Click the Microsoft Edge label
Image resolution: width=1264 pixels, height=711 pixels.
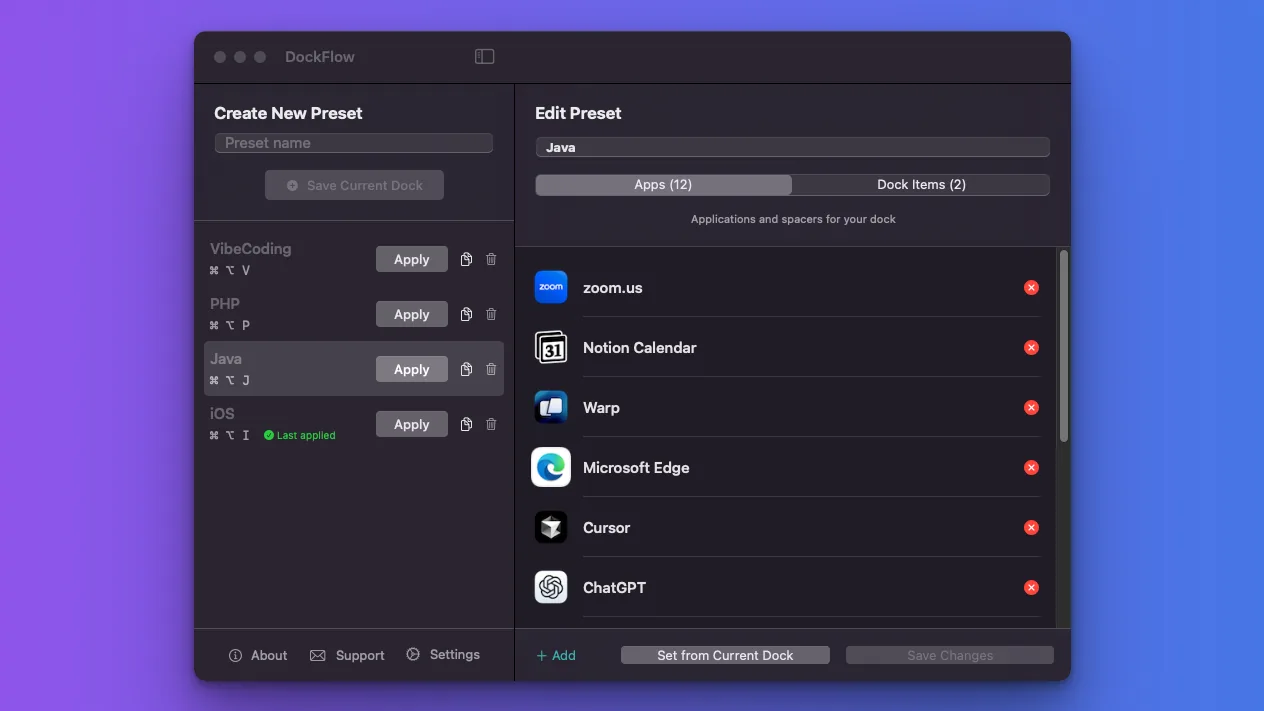tap(636, 467)
